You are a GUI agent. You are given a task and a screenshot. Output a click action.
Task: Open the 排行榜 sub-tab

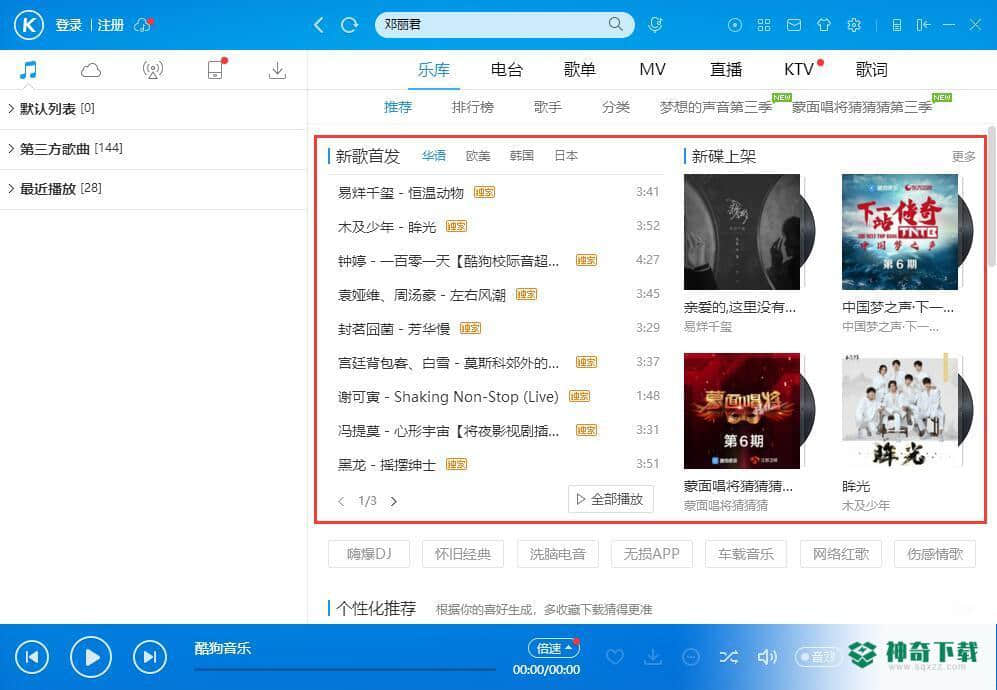click(472, 107)
